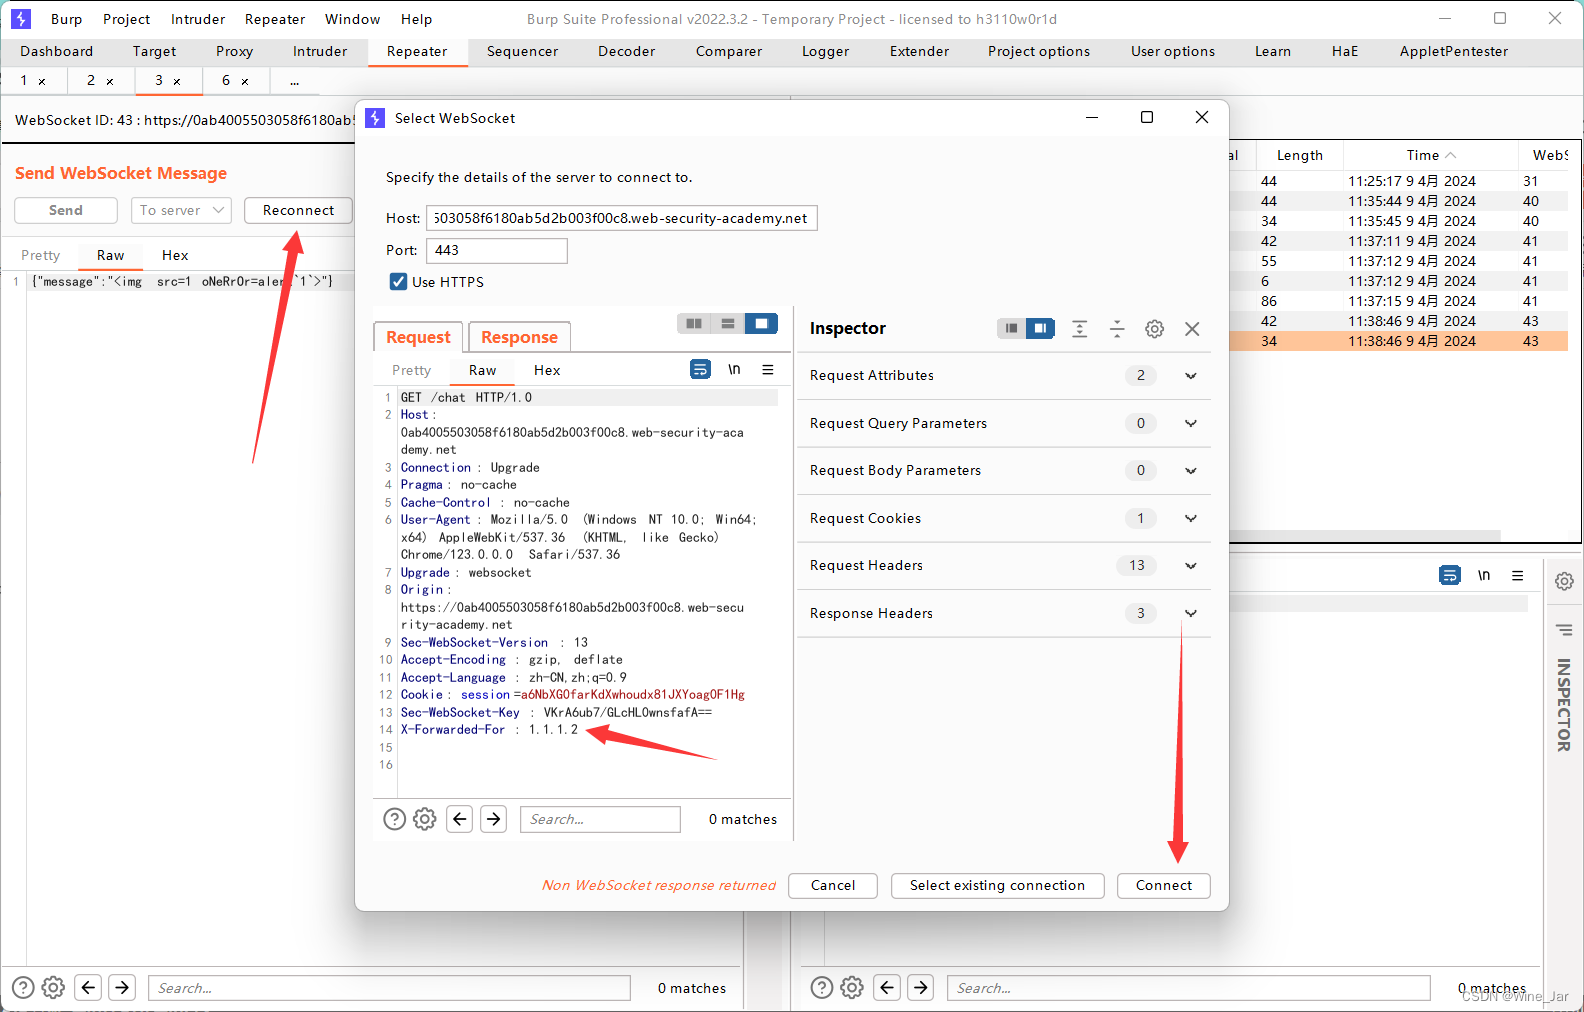Sort history by Time column
The width and height of the screenshot is (1584, 1012).
(x=1430, y=155)
